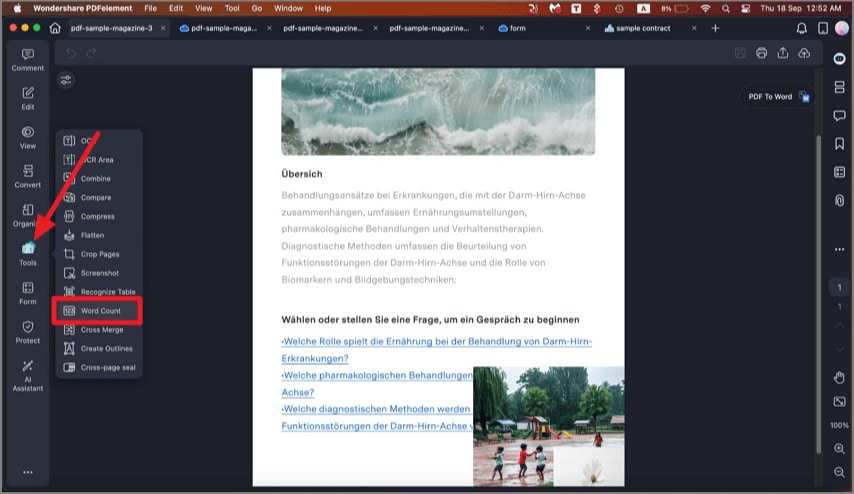This screenshot has width=854, height=494.
Task: Open the bookmark panel on right
Action: [839, 143]
